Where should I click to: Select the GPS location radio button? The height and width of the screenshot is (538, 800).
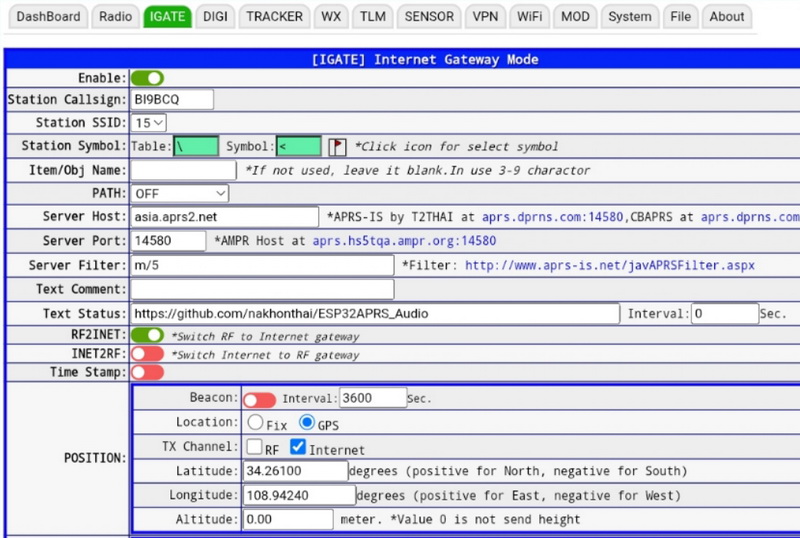coord(307,423)
